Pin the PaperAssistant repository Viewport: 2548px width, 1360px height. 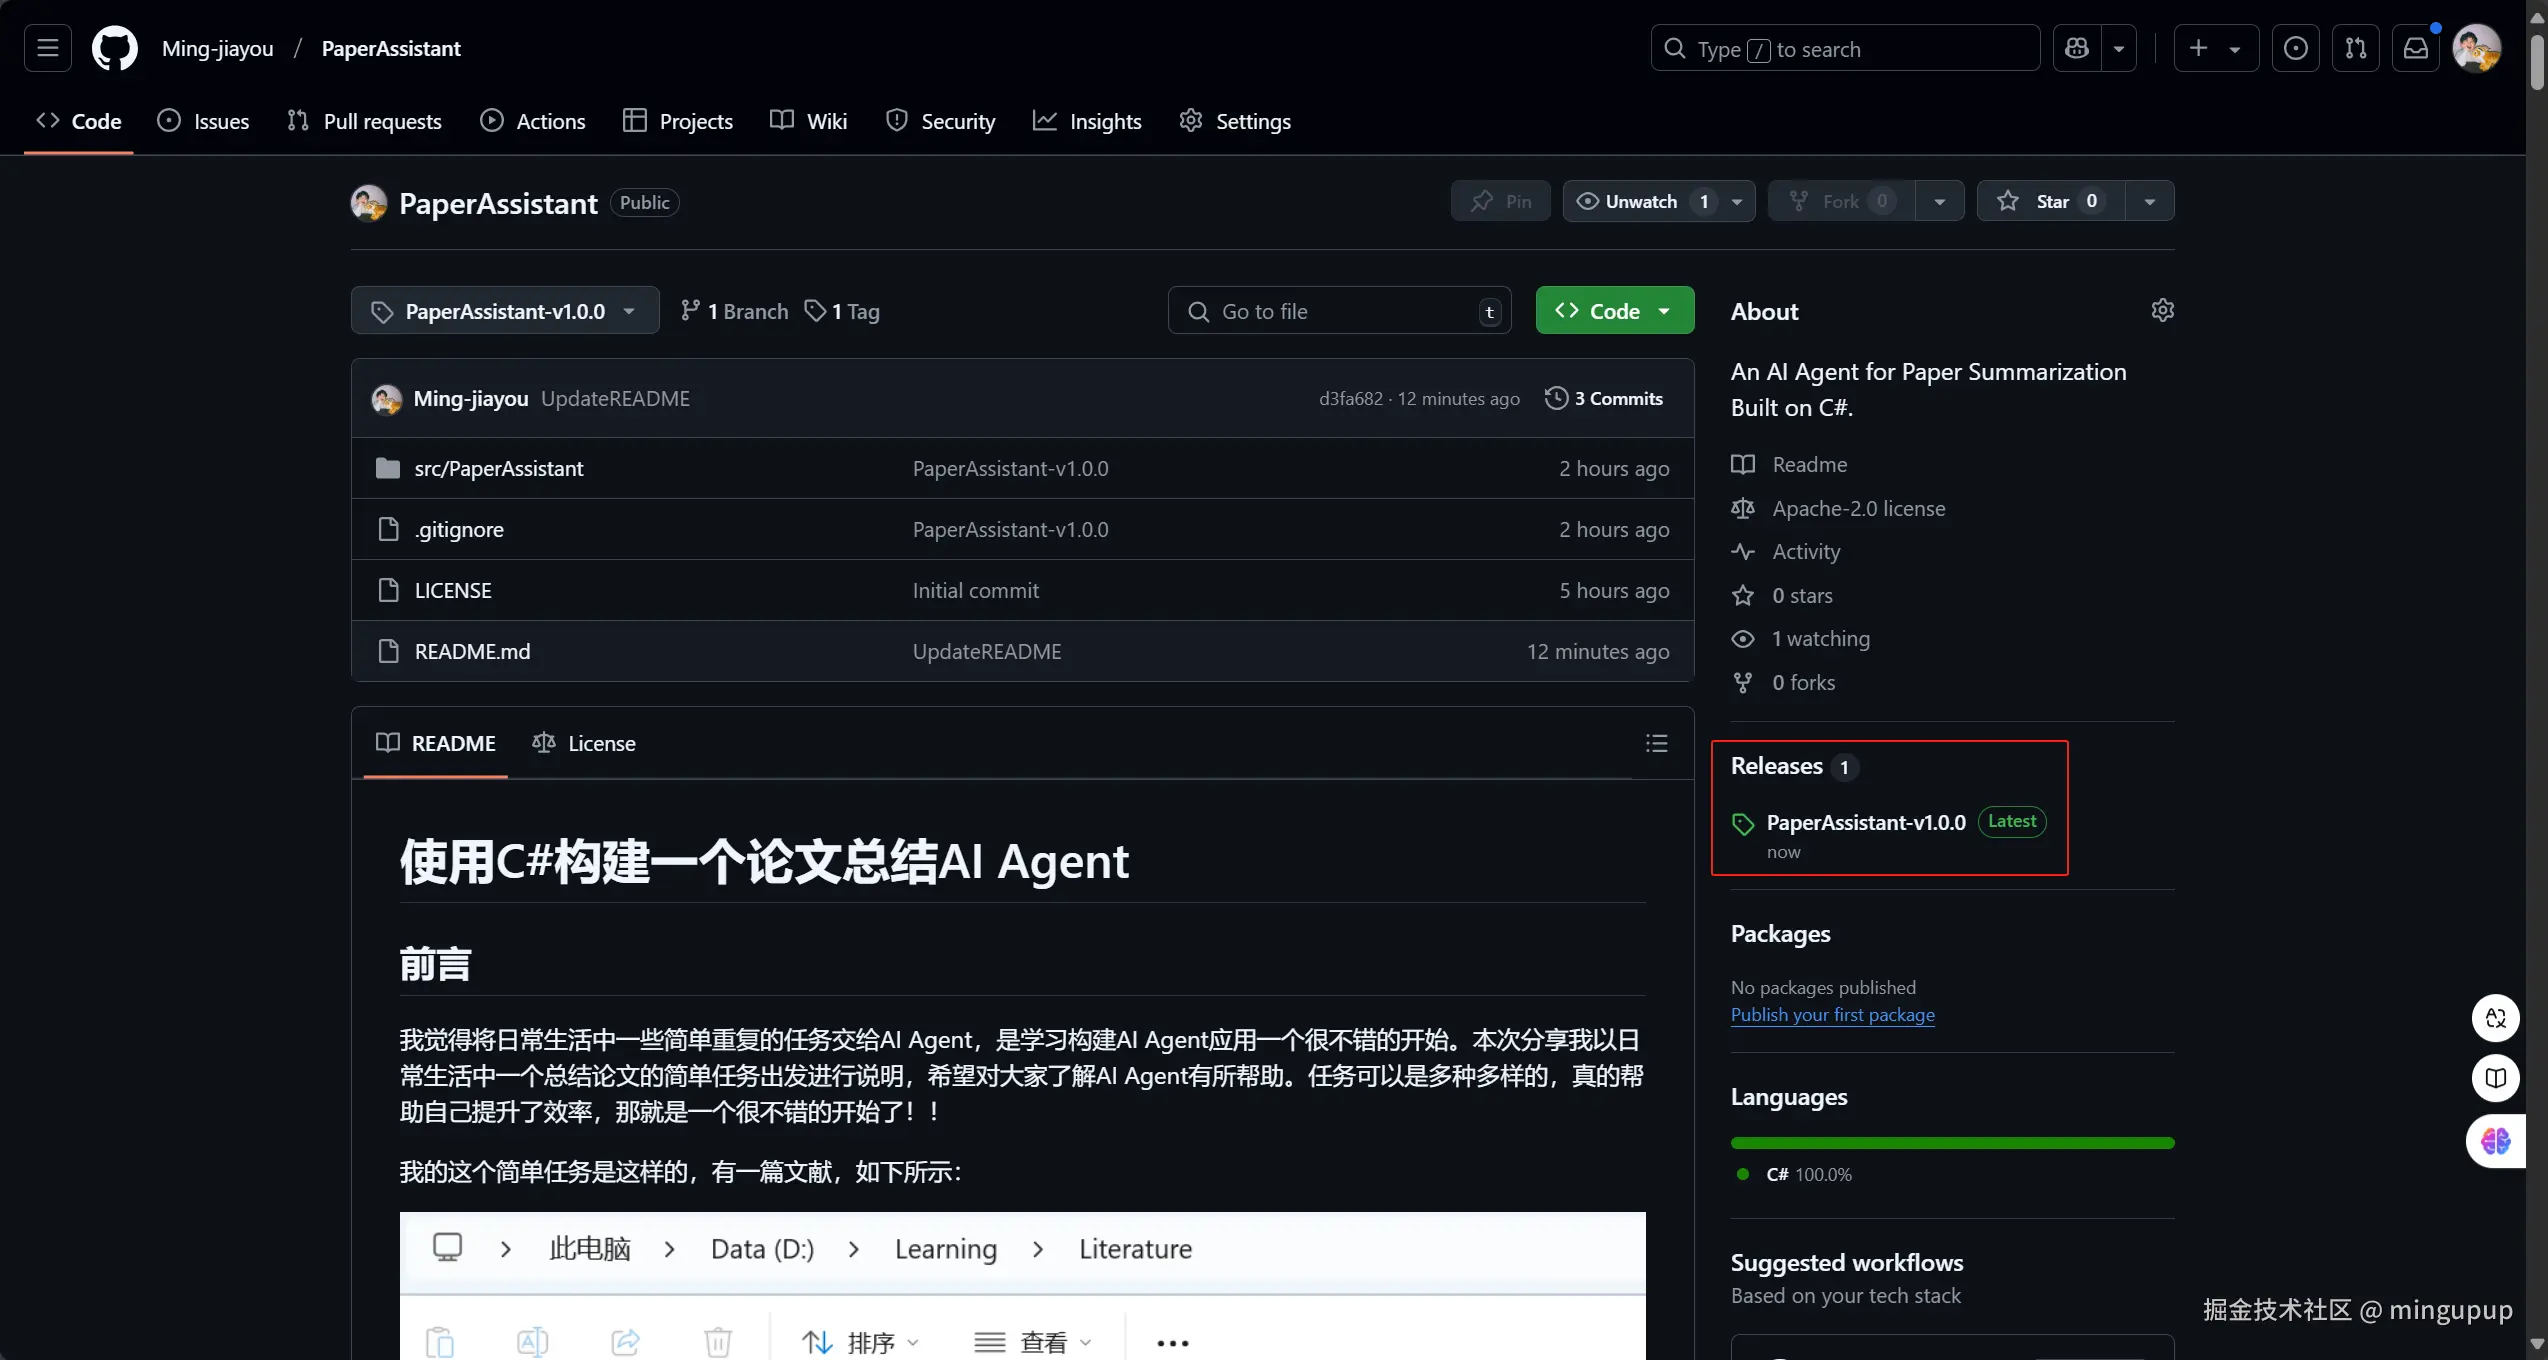coord(1500,201)
